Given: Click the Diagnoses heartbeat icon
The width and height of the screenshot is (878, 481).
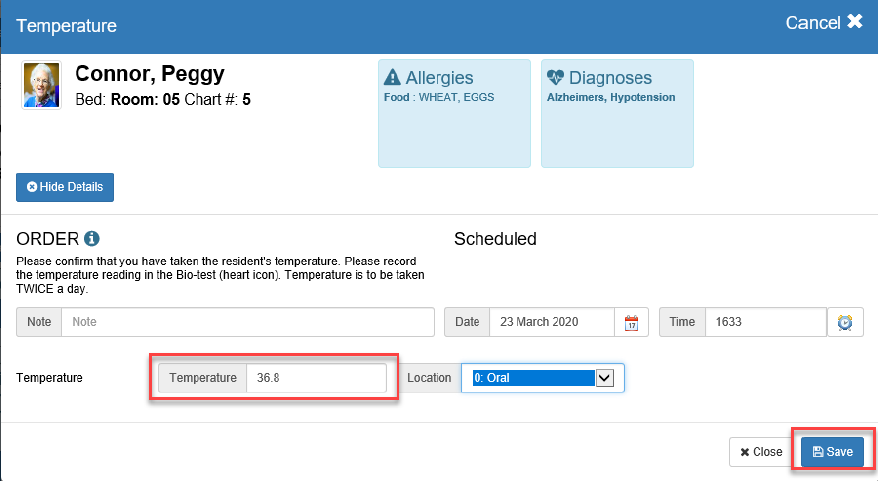Looking at the screenshot, I should pos(556,78).
